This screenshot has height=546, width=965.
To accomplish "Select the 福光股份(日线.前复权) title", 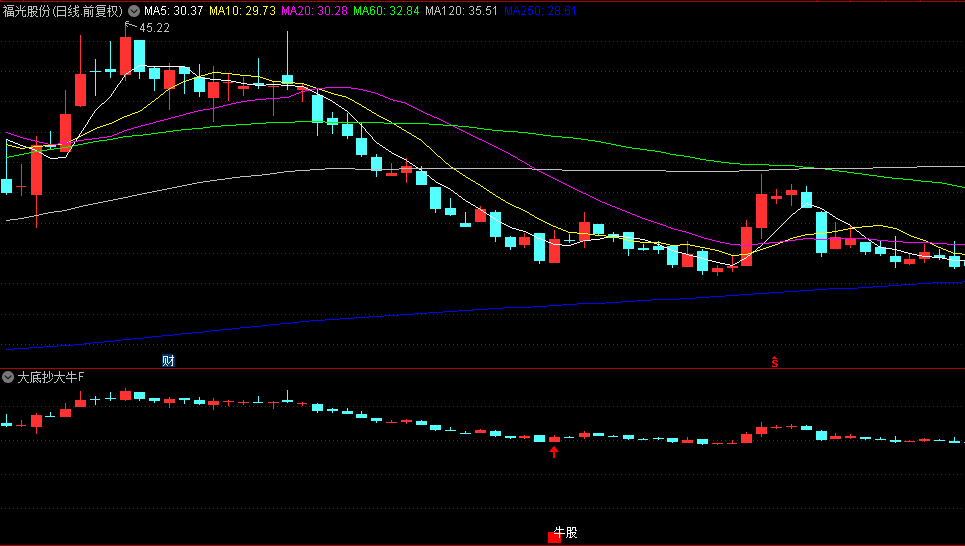I will pos(63,10).
